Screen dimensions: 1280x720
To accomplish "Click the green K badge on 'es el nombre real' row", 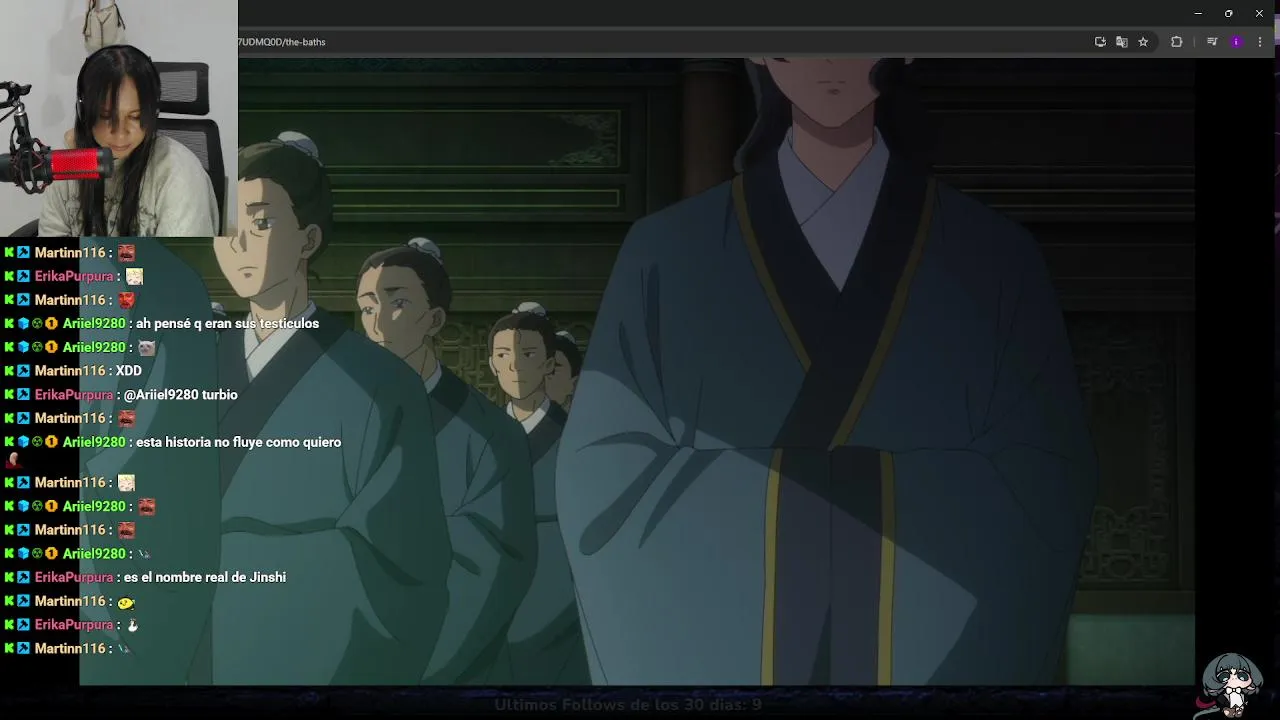I will tap(9, 577).
